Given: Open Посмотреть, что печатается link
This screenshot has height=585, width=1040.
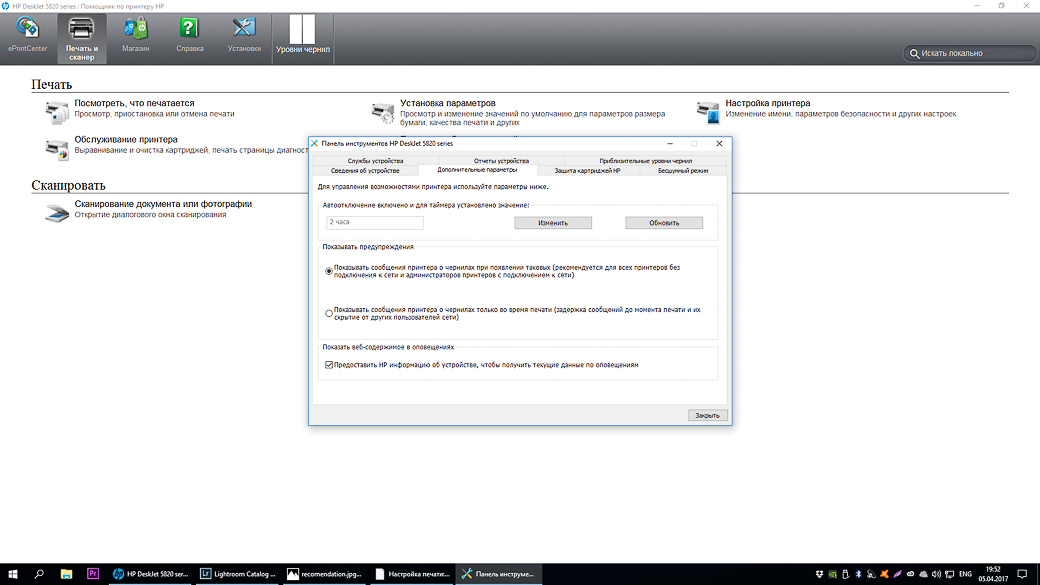Looking at the screenshot, I should click(x=135, y=103).
